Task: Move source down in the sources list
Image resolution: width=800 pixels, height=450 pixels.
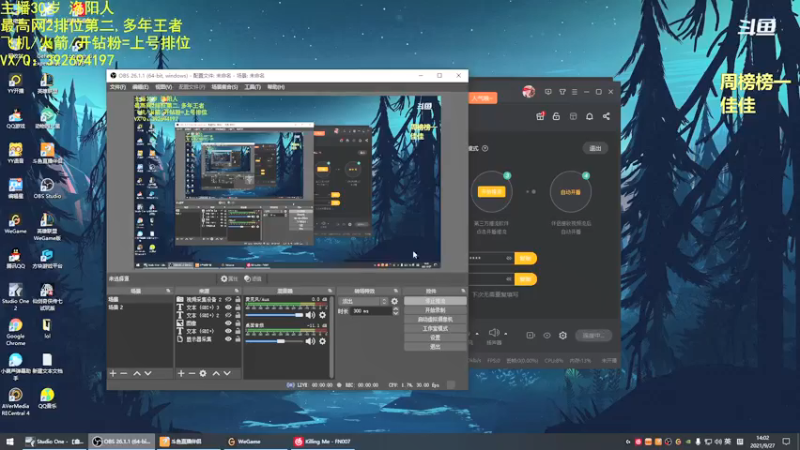Action: pyautogui.click(x=227, y=373)
